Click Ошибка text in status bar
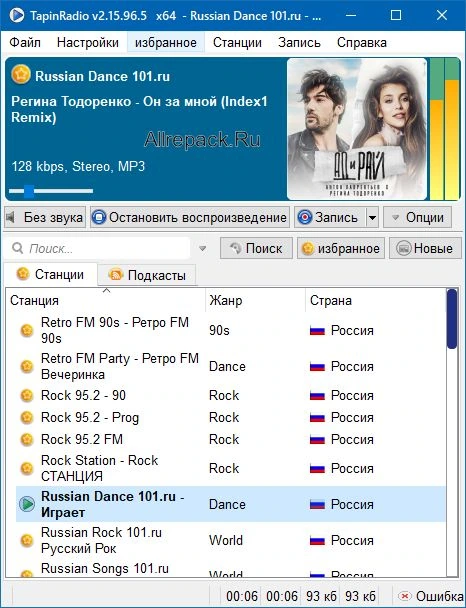 439,596
